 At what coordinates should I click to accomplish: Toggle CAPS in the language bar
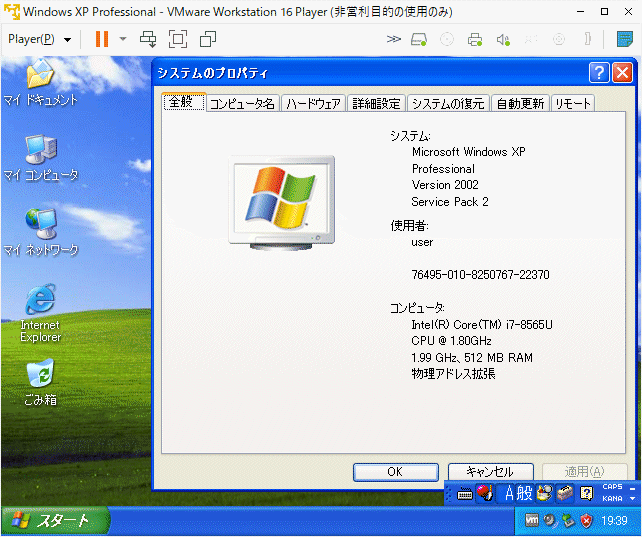[x=612, y=487]
